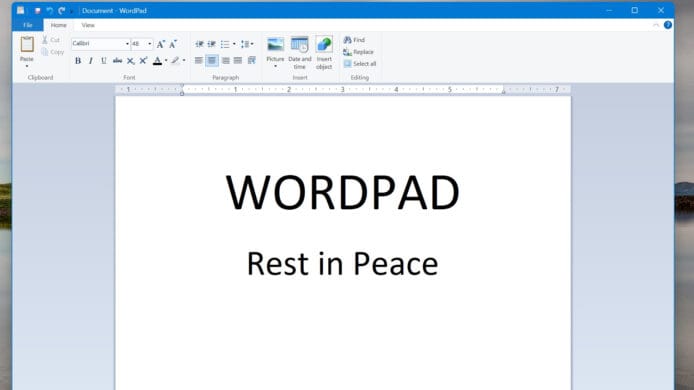Image resolution: width=694 pixels, height=390 pixels.
Task: Click the WordPad app icon in title bar
Action: 21,11
